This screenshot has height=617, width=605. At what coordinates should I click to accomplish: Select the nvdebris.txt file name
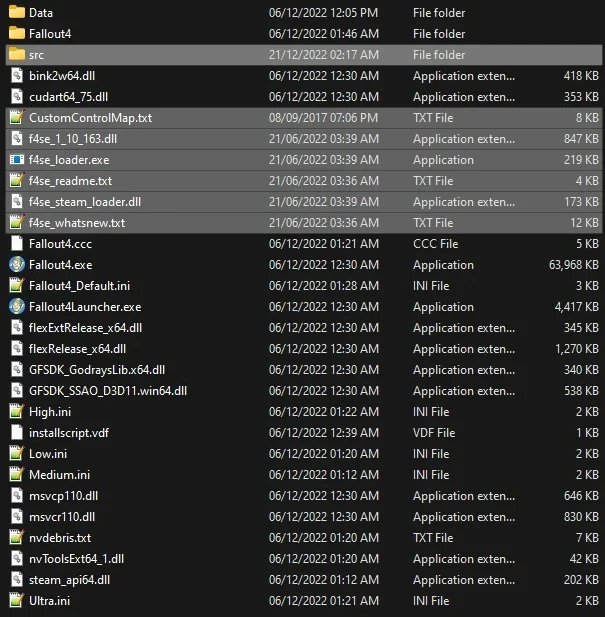coord(60,538)
